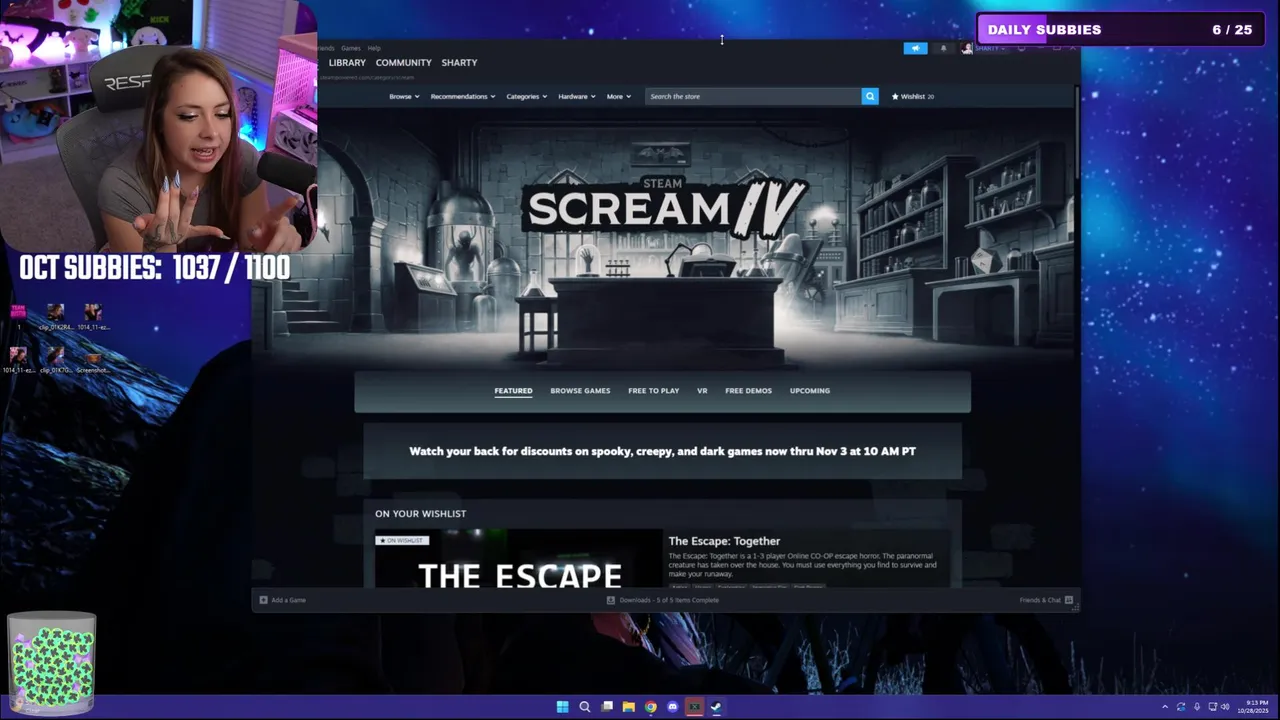
Task: Click the discount banner about spooky games
Action: pos(662,451)
